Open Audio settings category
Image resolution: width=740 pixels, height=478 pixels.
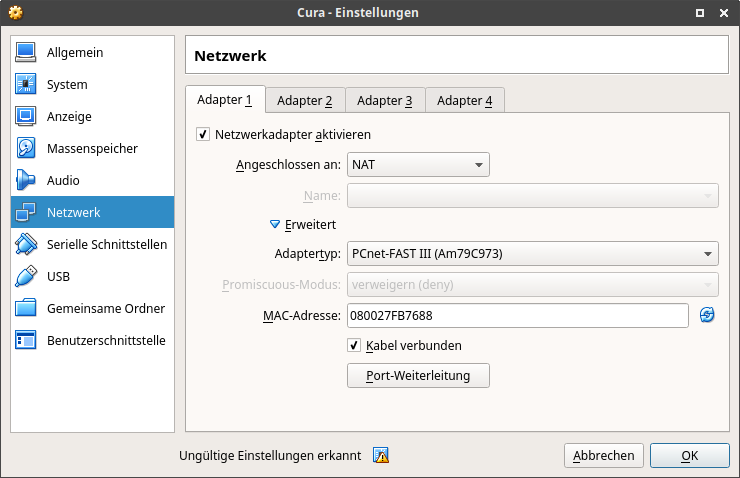pyautogui.click(x=92, y=180)
